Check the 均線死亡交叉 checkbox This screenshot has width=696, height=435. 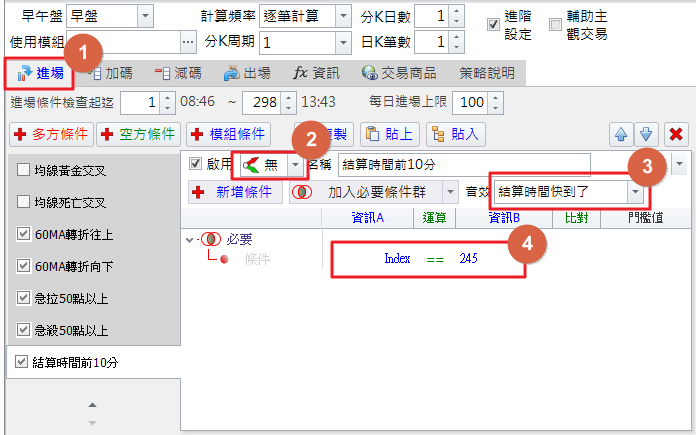pyautogui.click(x=23, y=202)
